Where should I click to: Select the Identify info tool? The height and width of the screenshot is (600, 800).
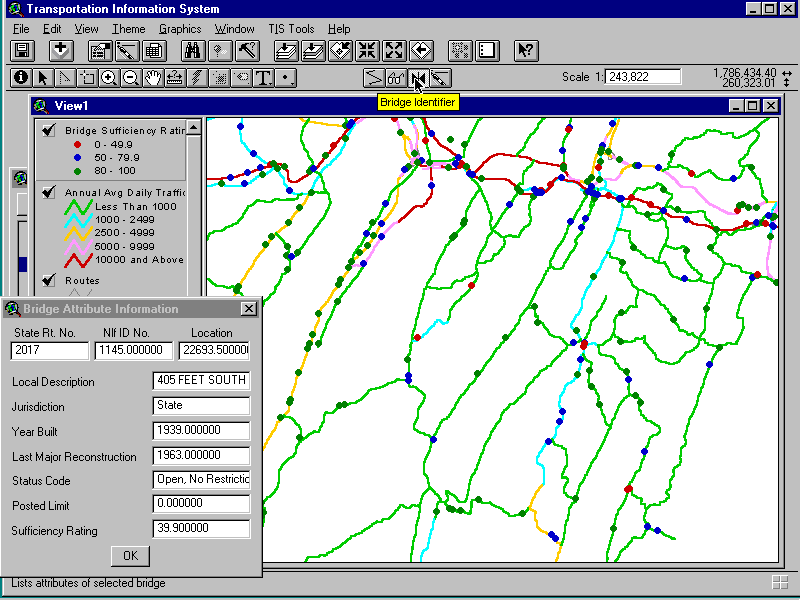point(21,77)
